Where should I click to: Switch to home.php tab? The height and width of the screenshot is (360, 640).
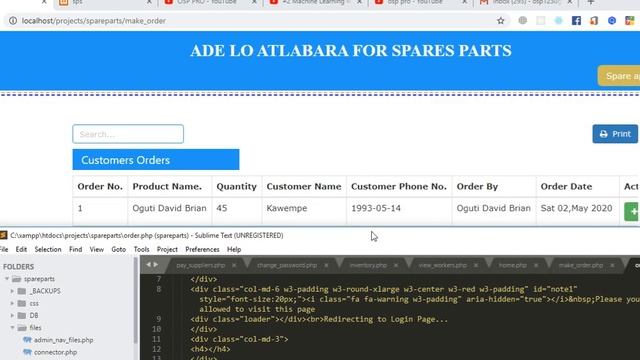coord(513,265)
